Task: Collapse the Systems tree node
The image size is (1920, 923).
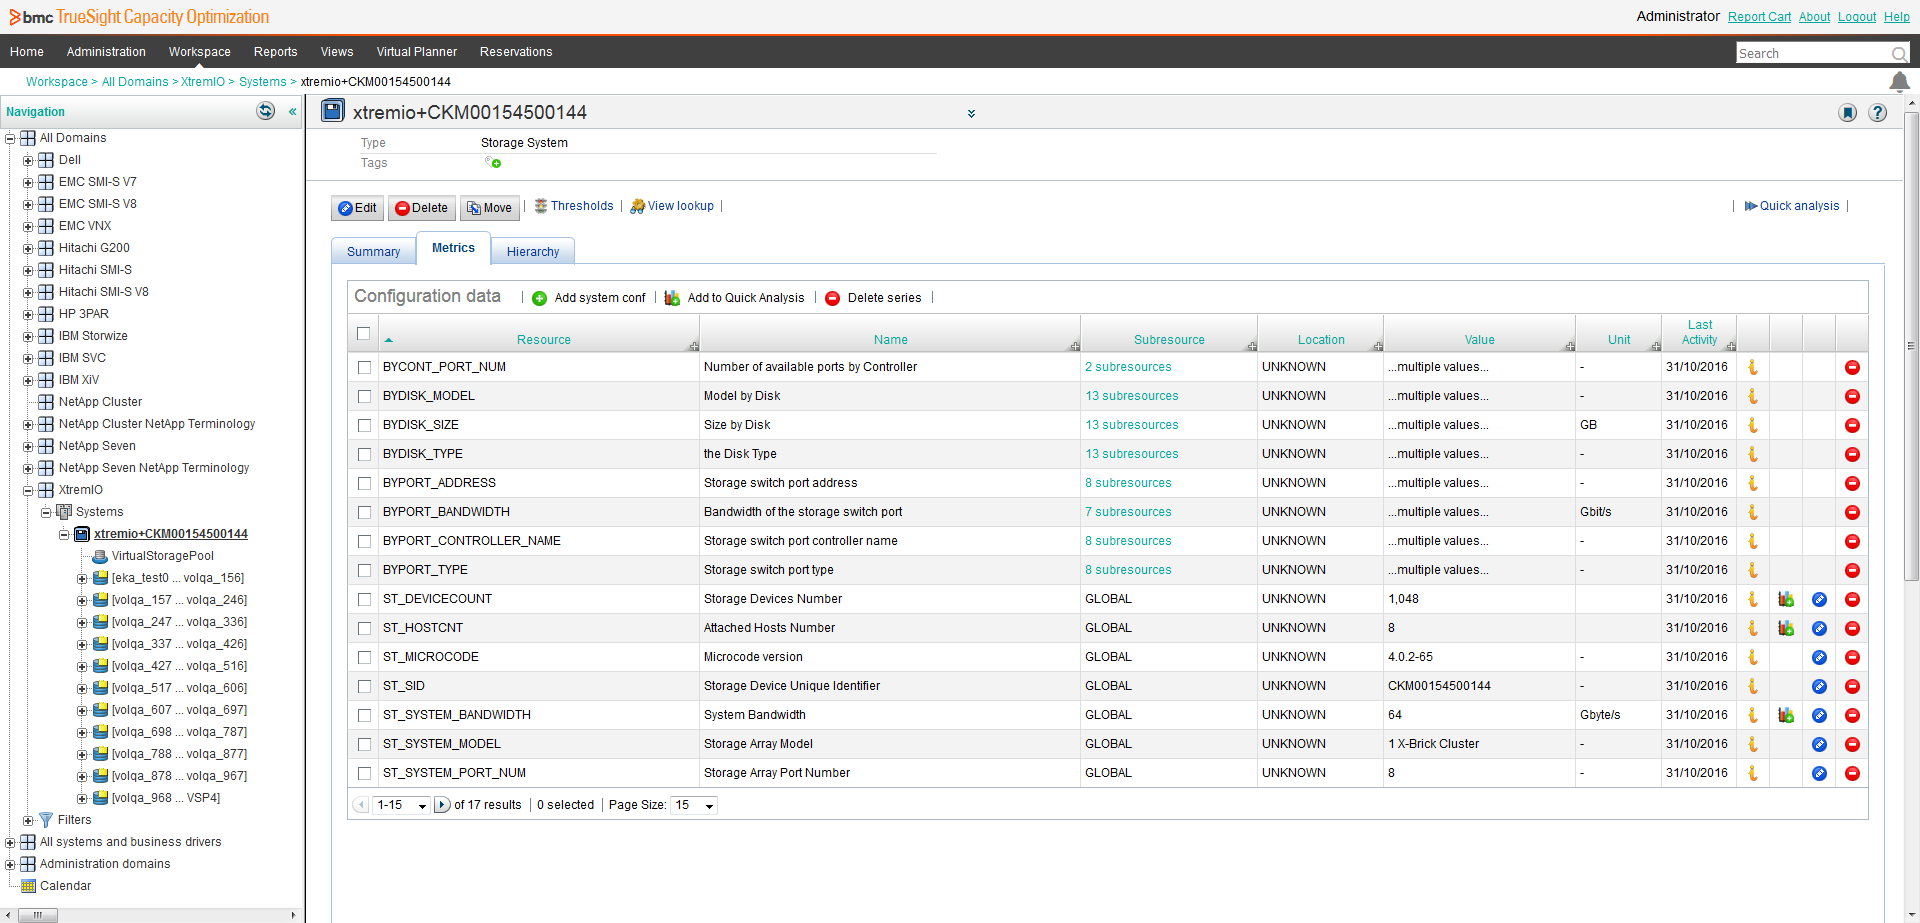Action: (x=46, y=513)
